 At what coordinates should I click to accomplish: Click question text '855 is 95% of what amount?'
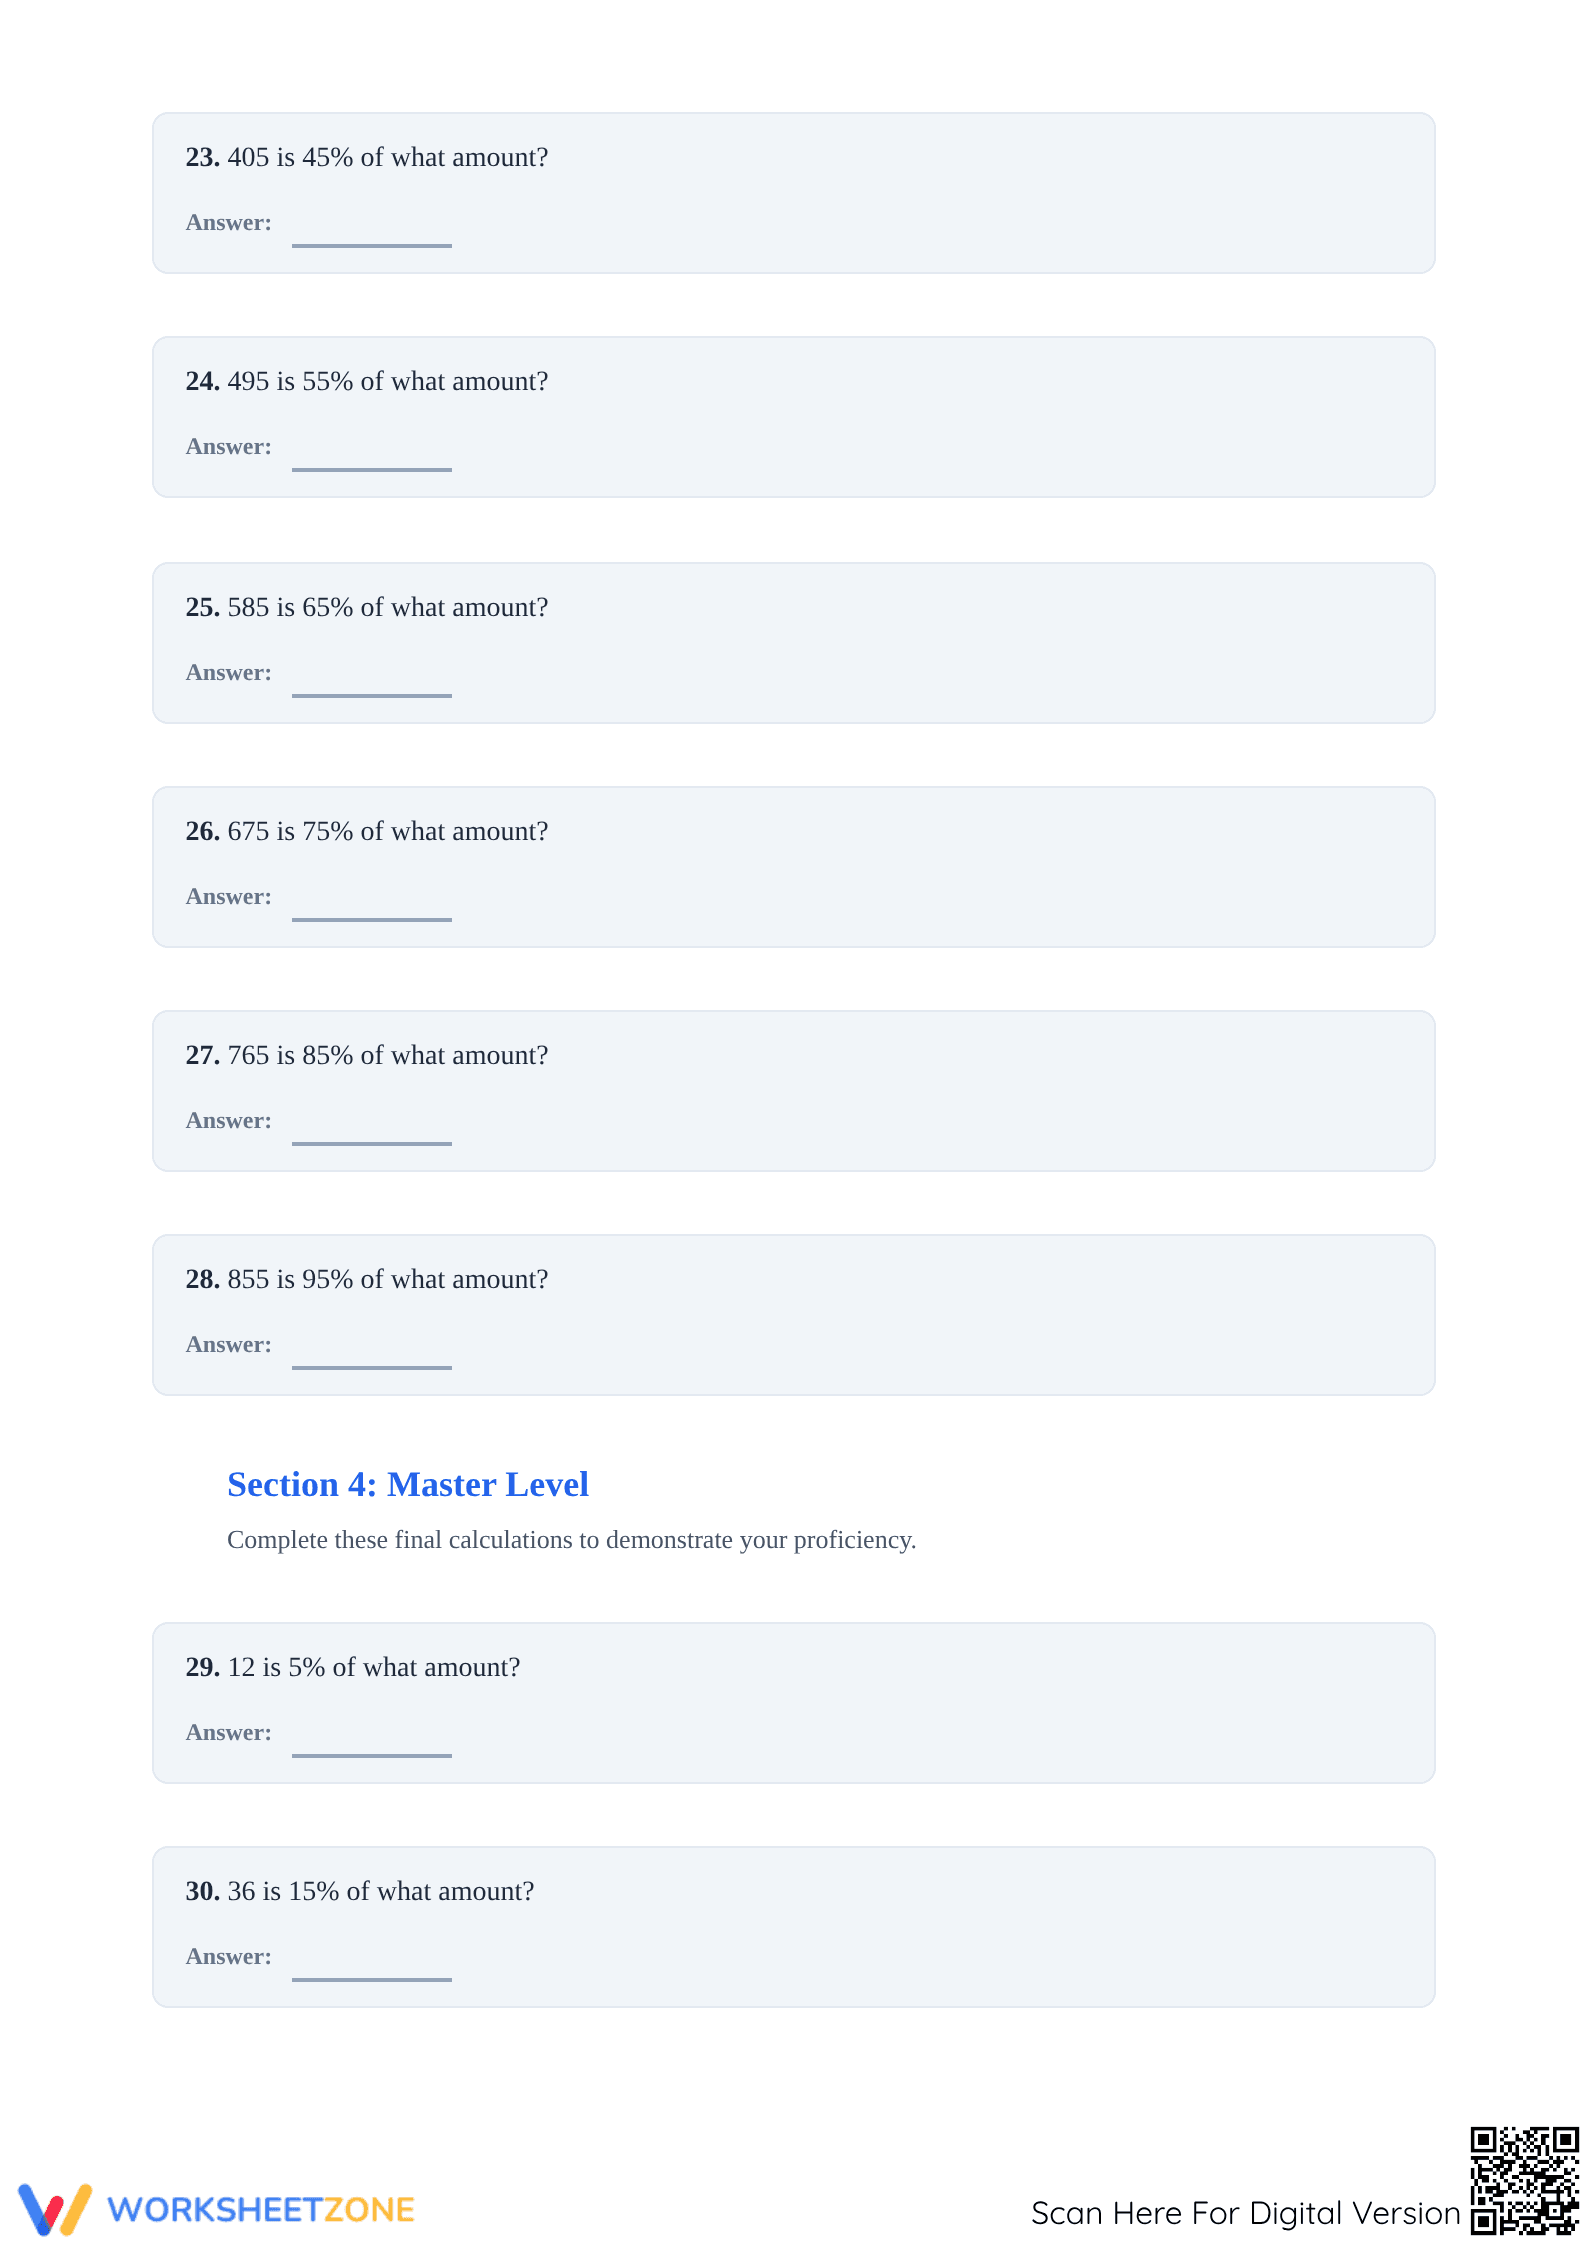(x=388, y=1279)
